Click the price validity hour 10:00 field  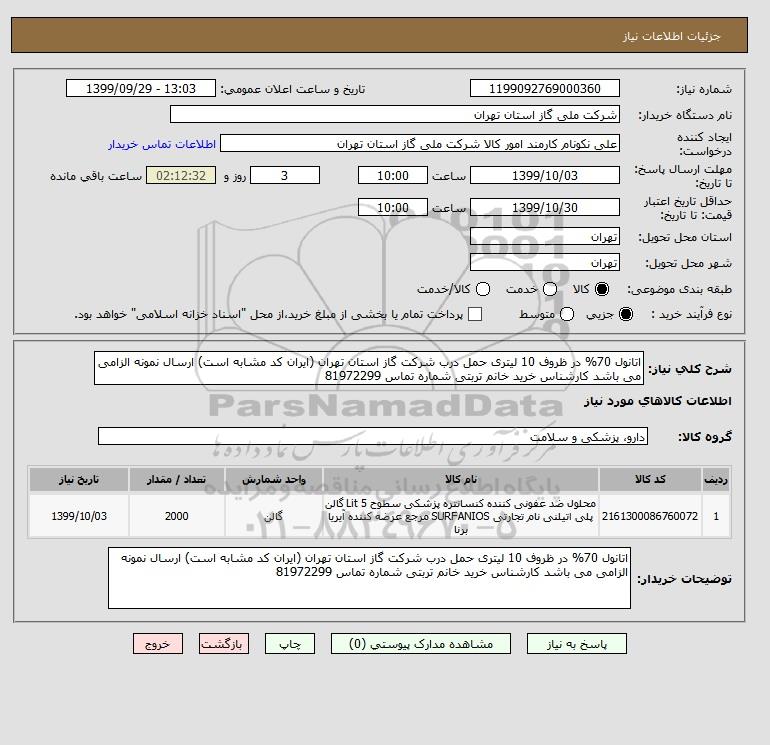tap(393, 207)
